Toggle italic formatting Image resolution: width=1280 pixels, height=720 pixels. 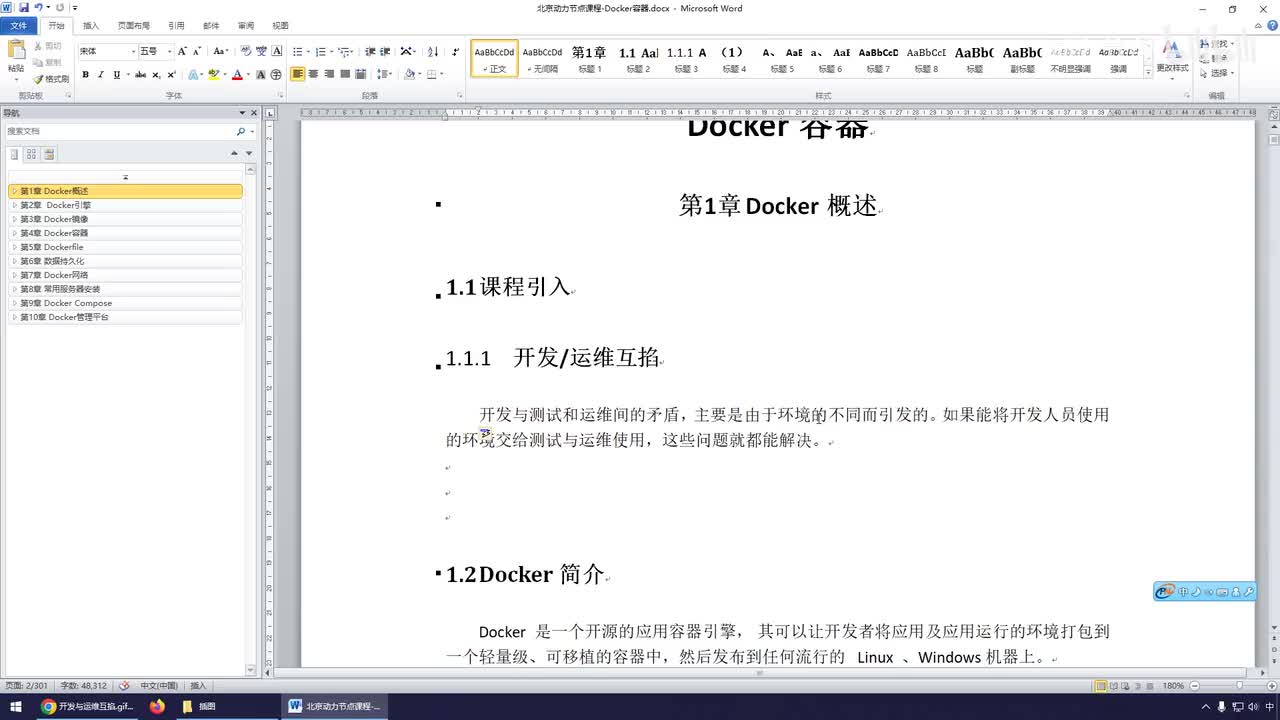point(100,74)
